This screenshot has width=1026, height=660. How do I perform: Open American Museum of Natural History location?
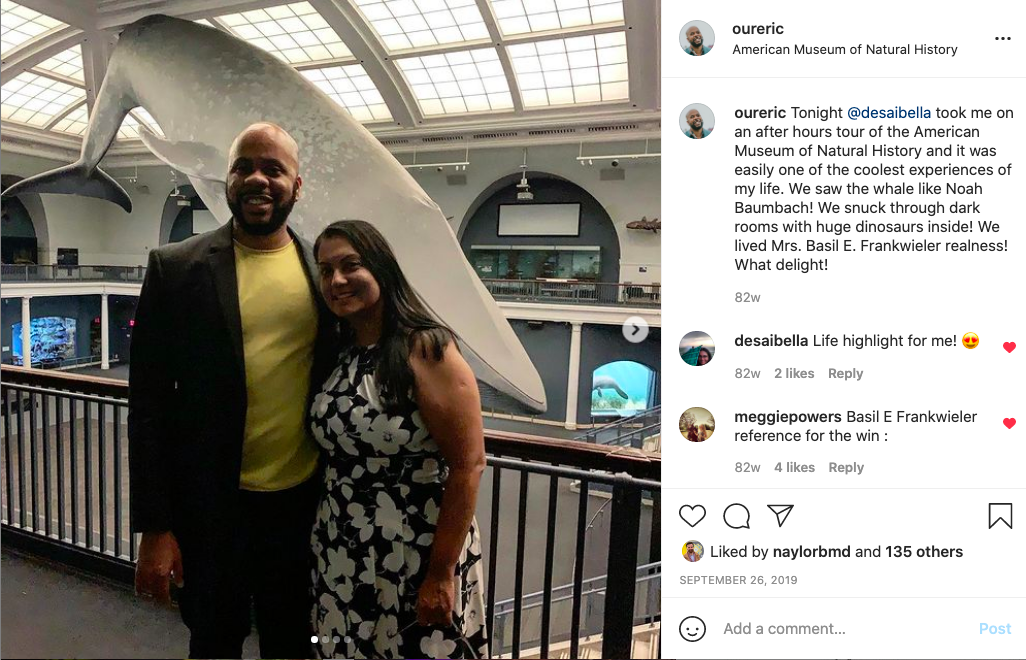(x=845, y=50)
